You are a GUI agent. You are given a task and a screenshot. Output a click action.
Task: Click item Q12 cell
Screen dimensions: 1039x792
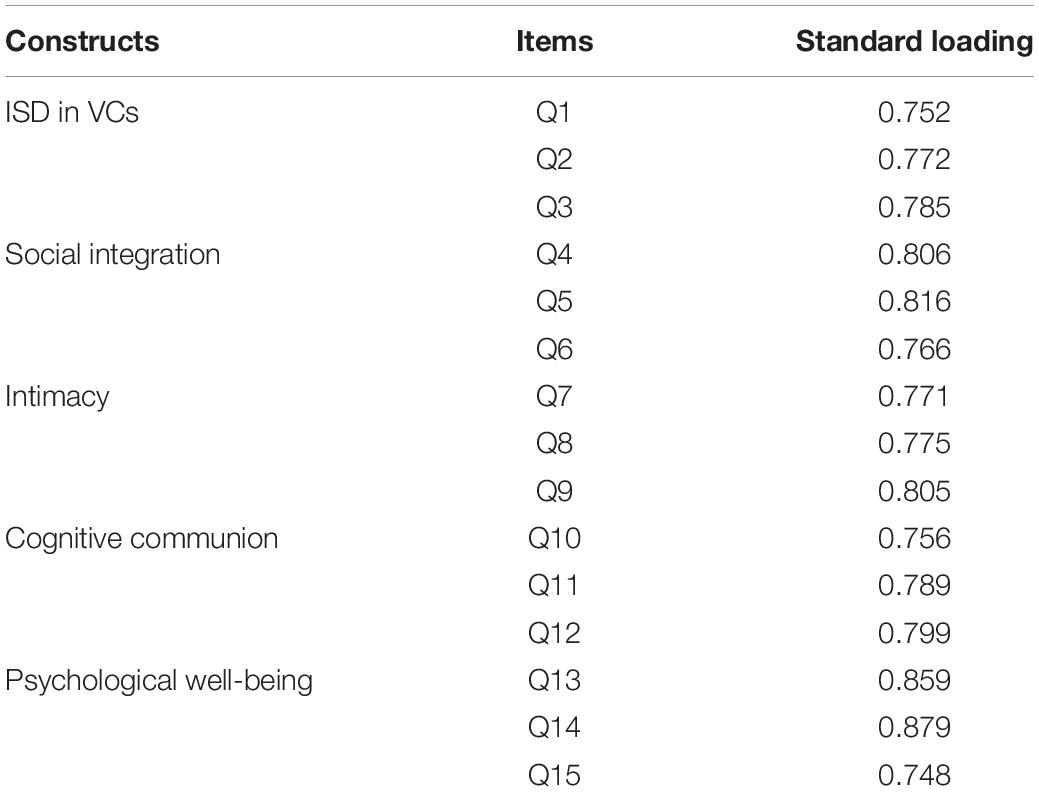554,633
